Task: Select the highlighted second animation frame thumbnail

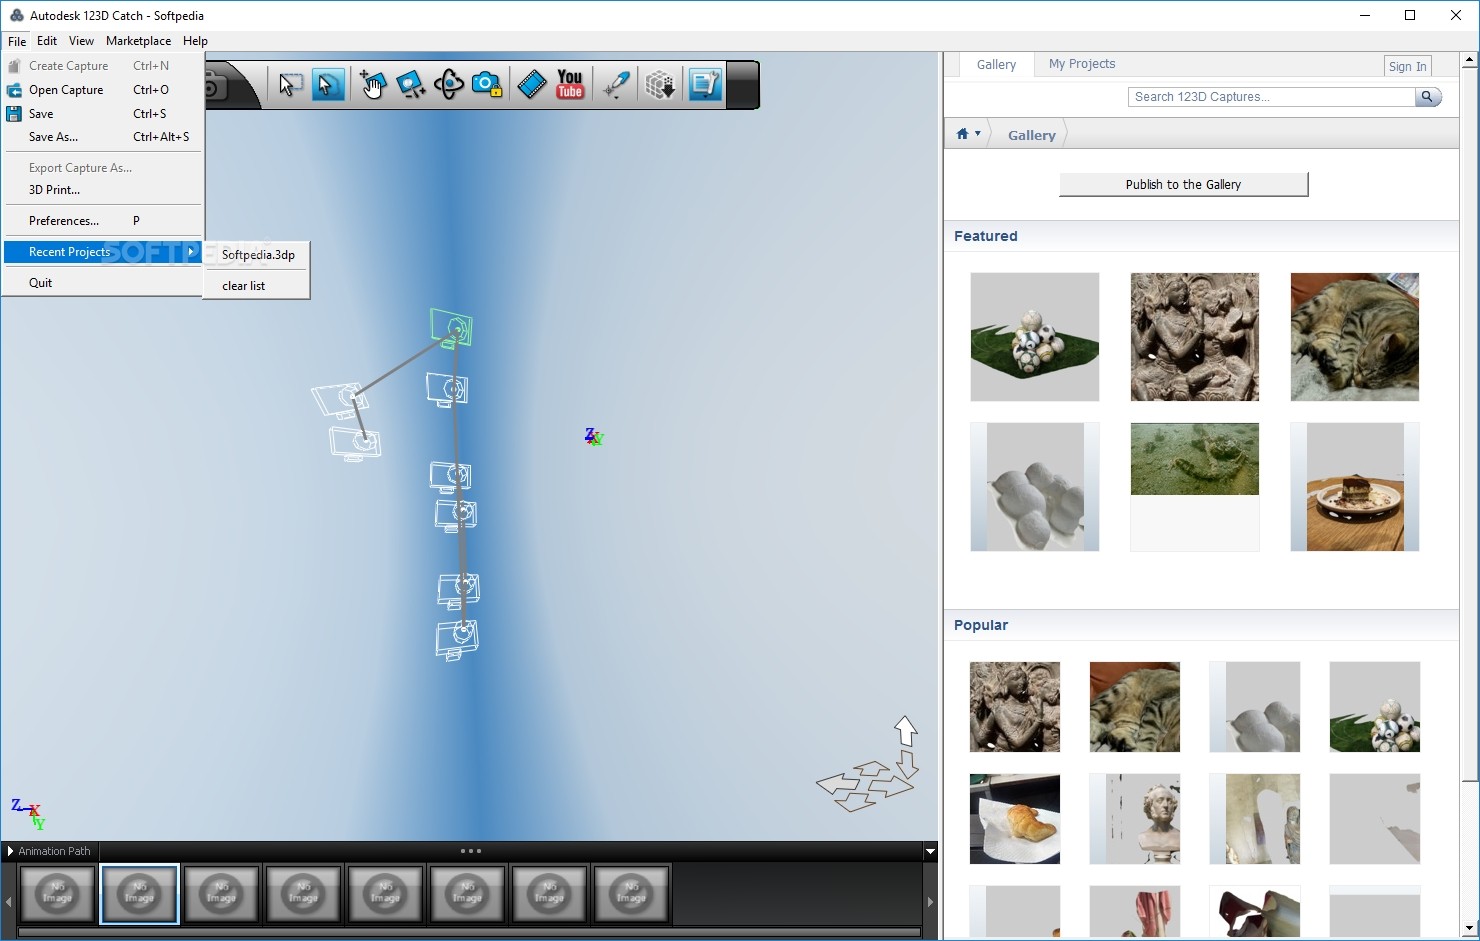Action: 139,894
